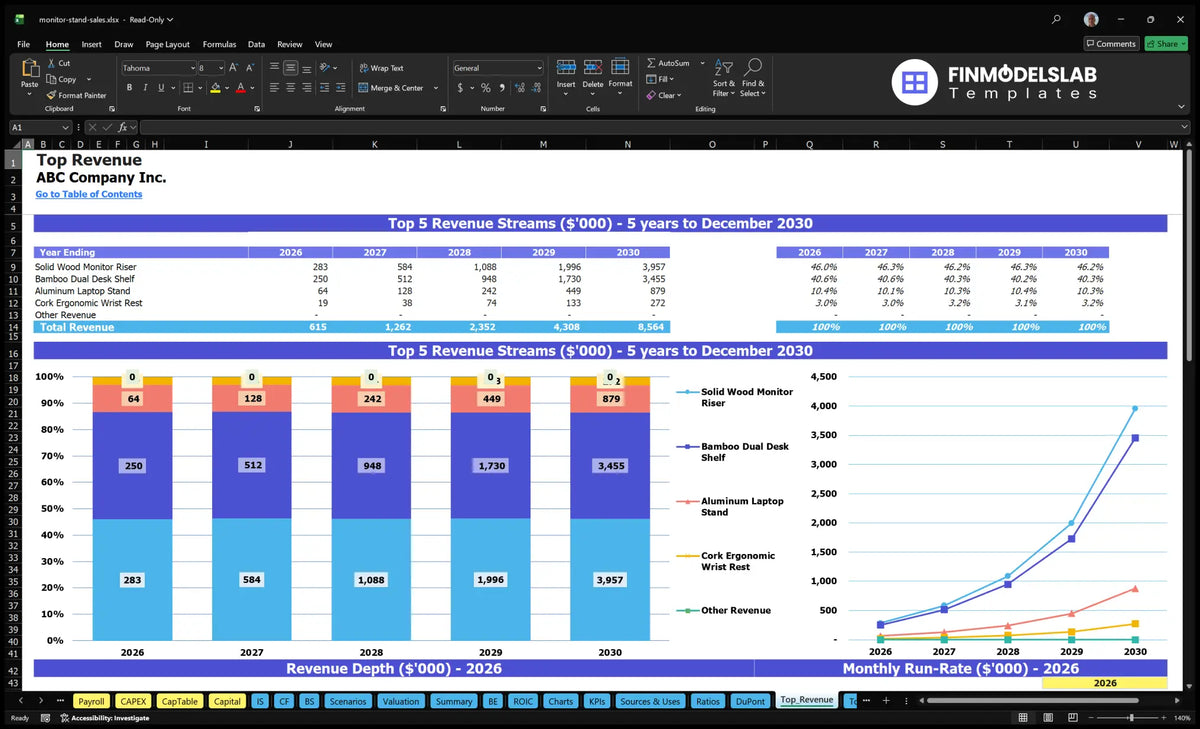The width and height of the screenshot is (1200, 729).
Task: Click Find & Select magnifier icon
Action: point(753,67)
